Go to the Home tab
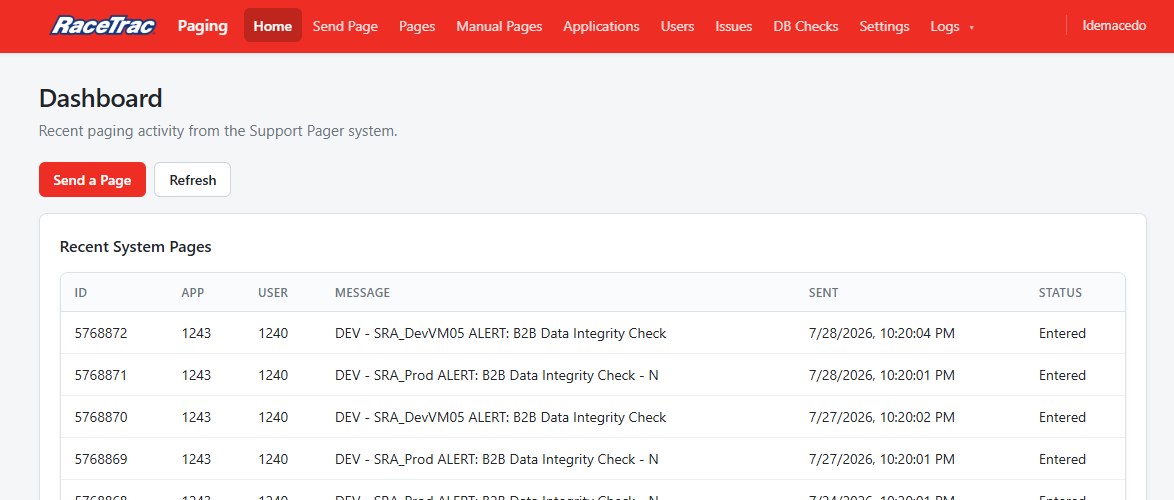Viewport: 1174px width, 500px height. point(273,25)
